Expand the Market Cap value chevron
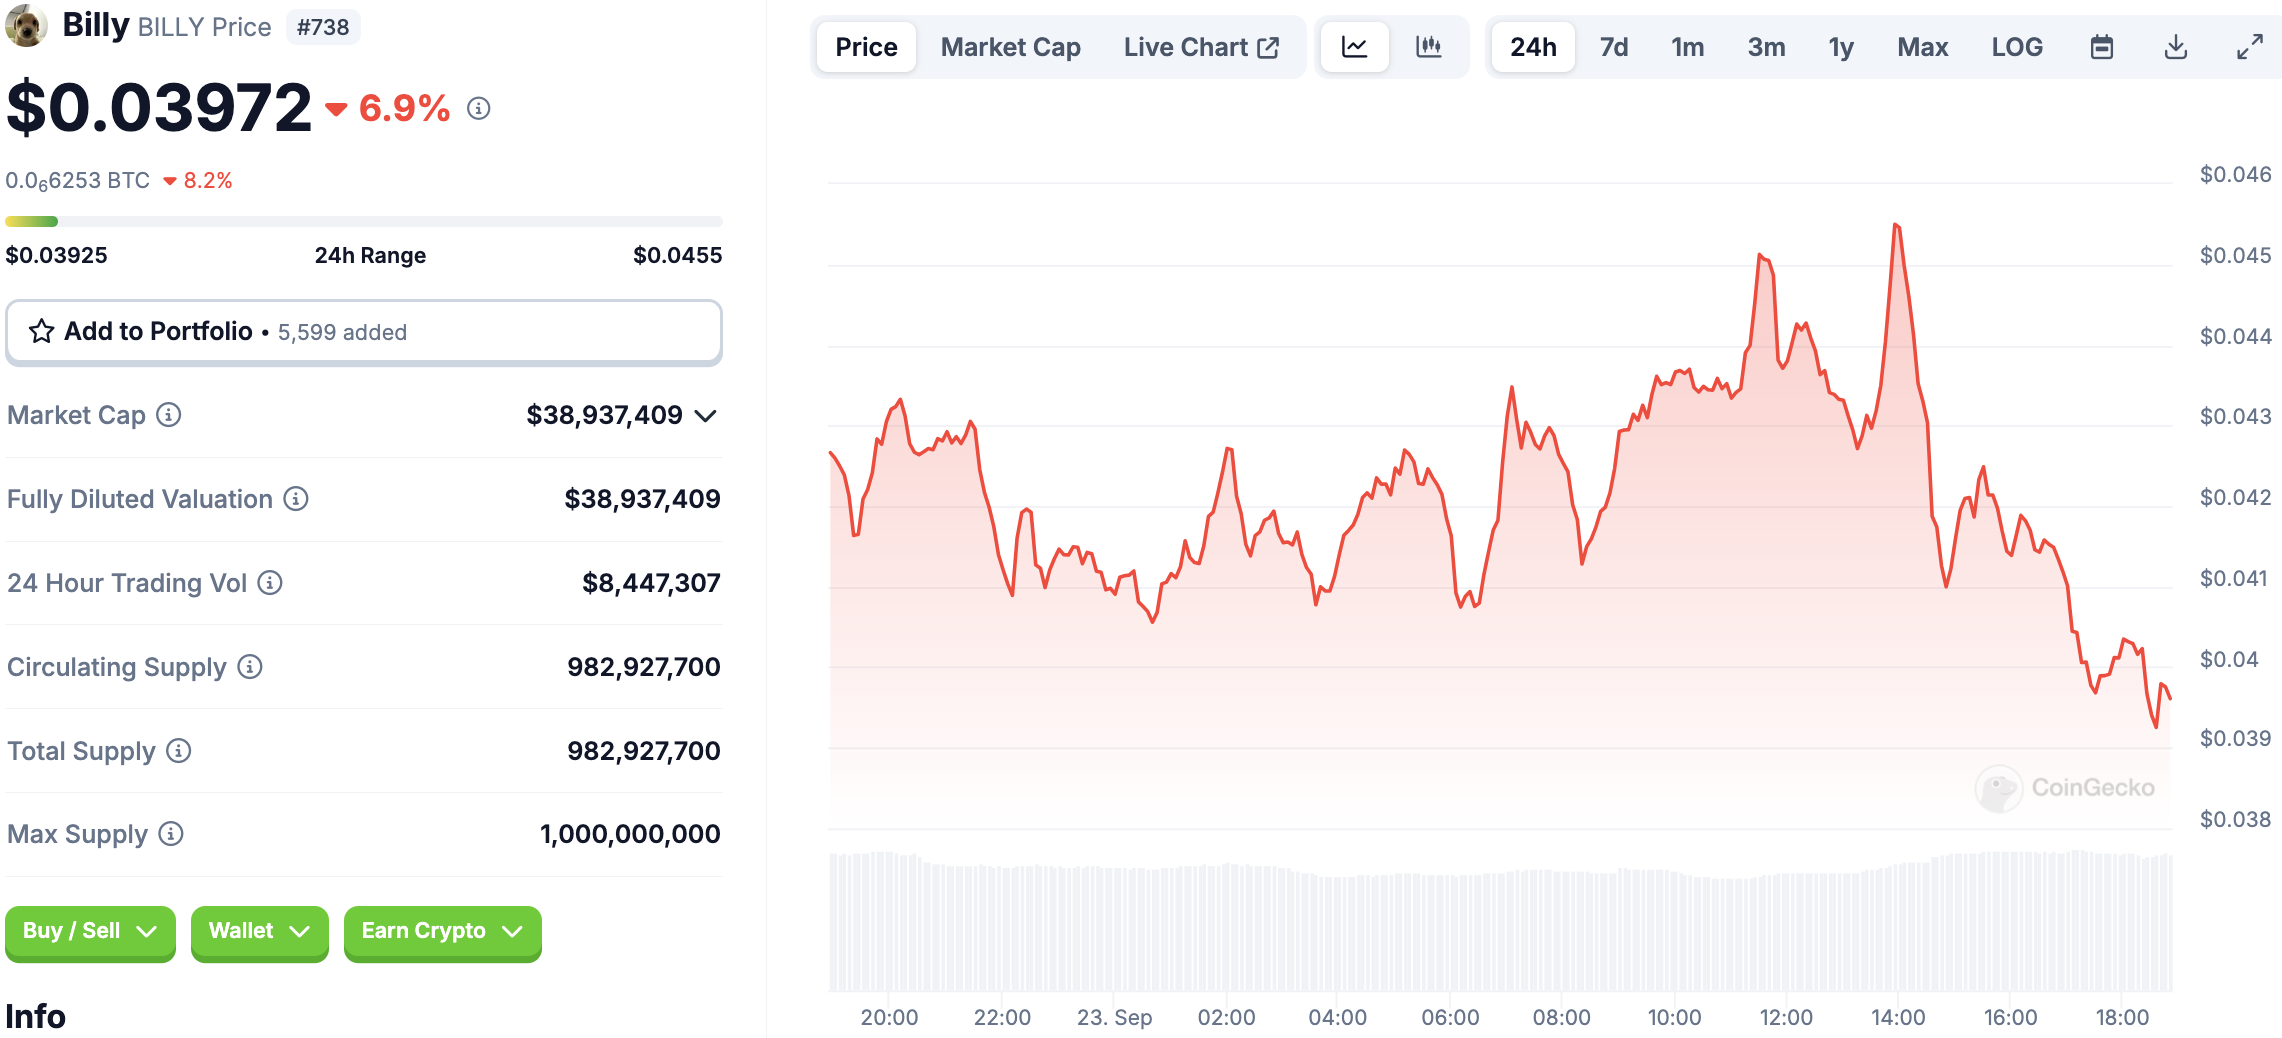This screenshot has width=2282, height=1038. tap(706, 415)
